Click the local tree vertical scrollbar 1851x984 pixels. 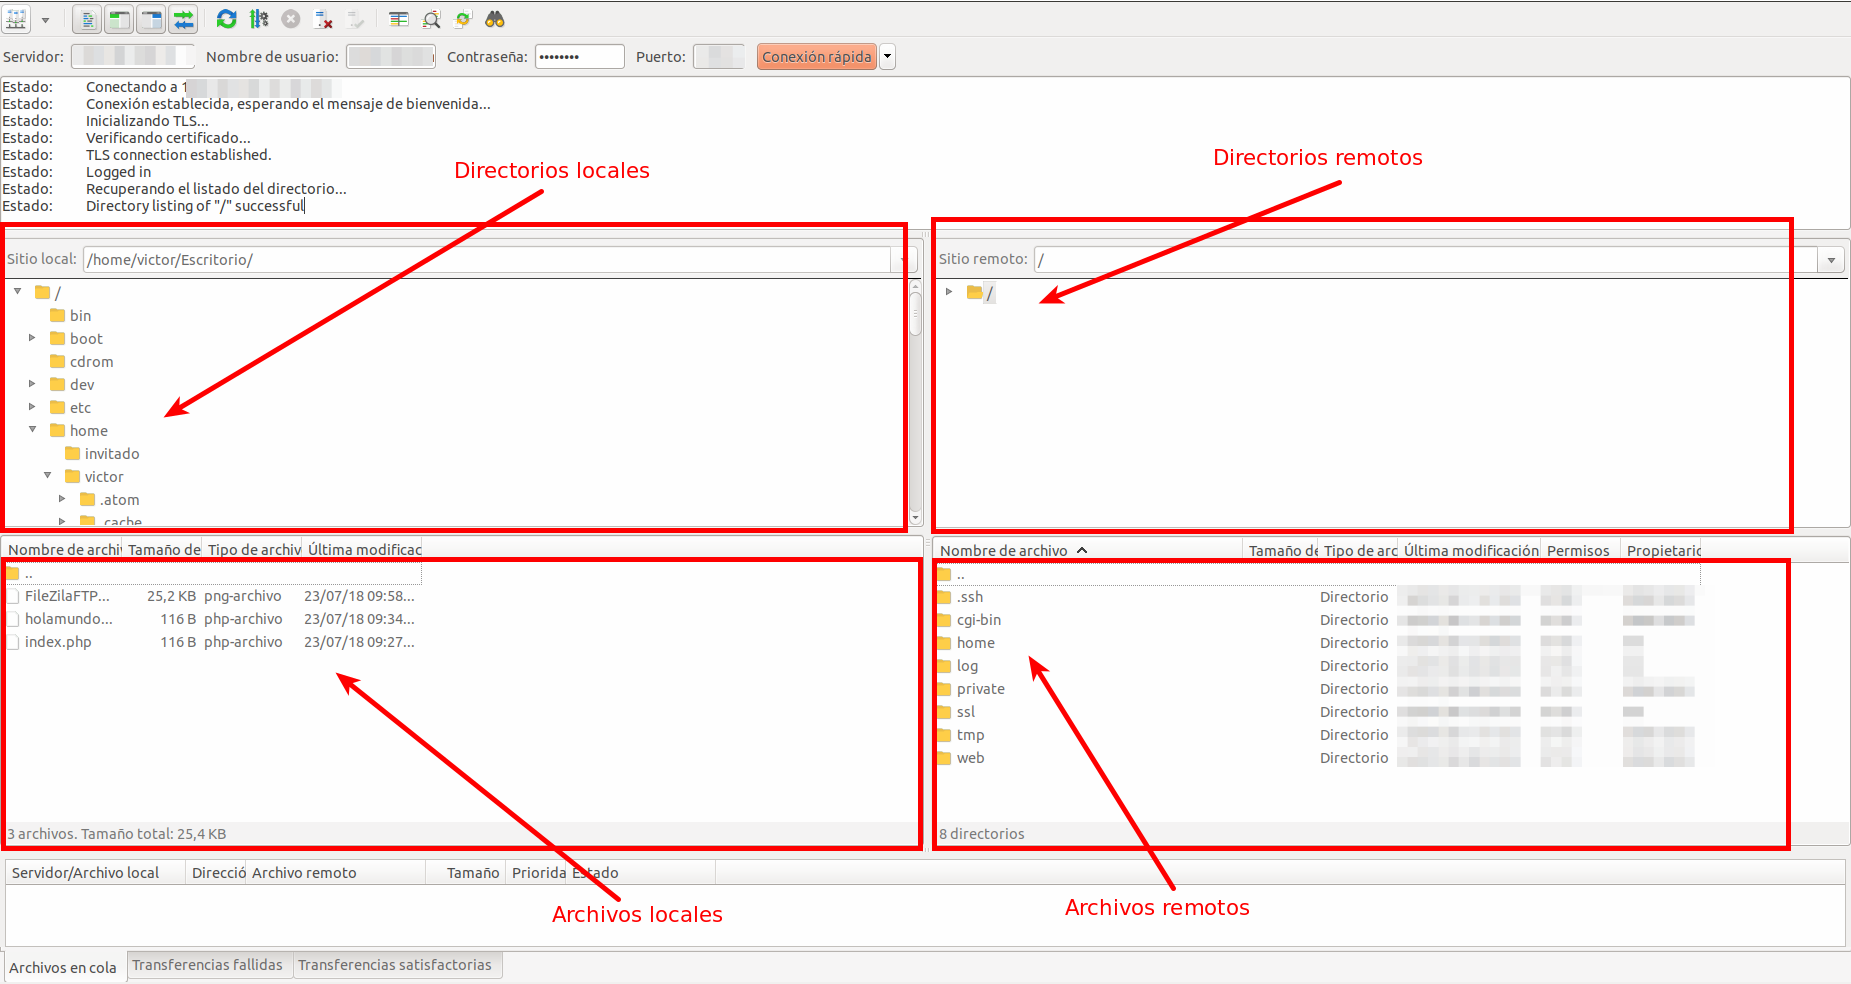[915, 400]
